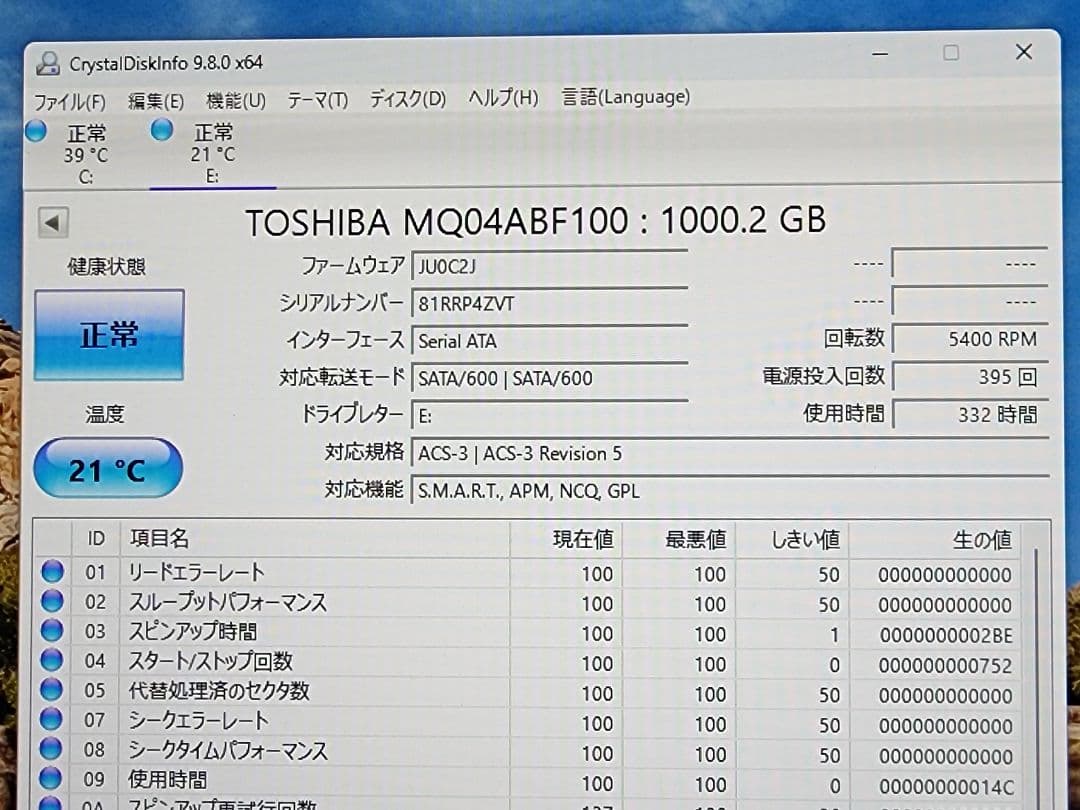Click features field S.M.A.R.T., APM, NCQ, GPL
This screenshot has height=810, width=1080.
click(x=729, y=490)
